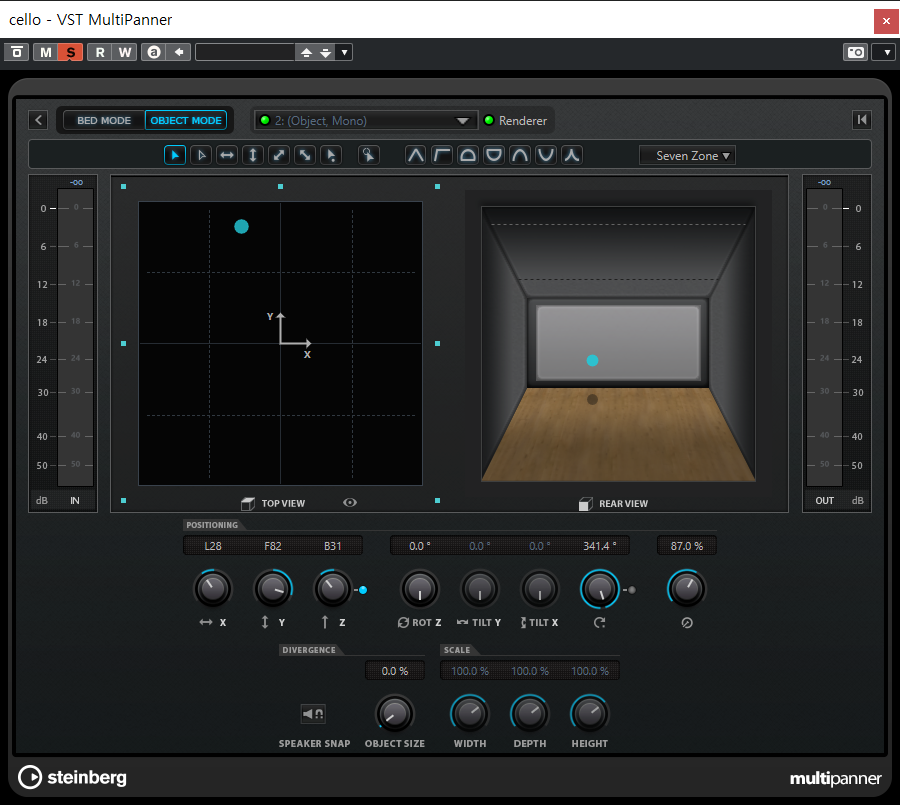Click the Height scale knob
The image size is (900, 805).
pos(589,714)
